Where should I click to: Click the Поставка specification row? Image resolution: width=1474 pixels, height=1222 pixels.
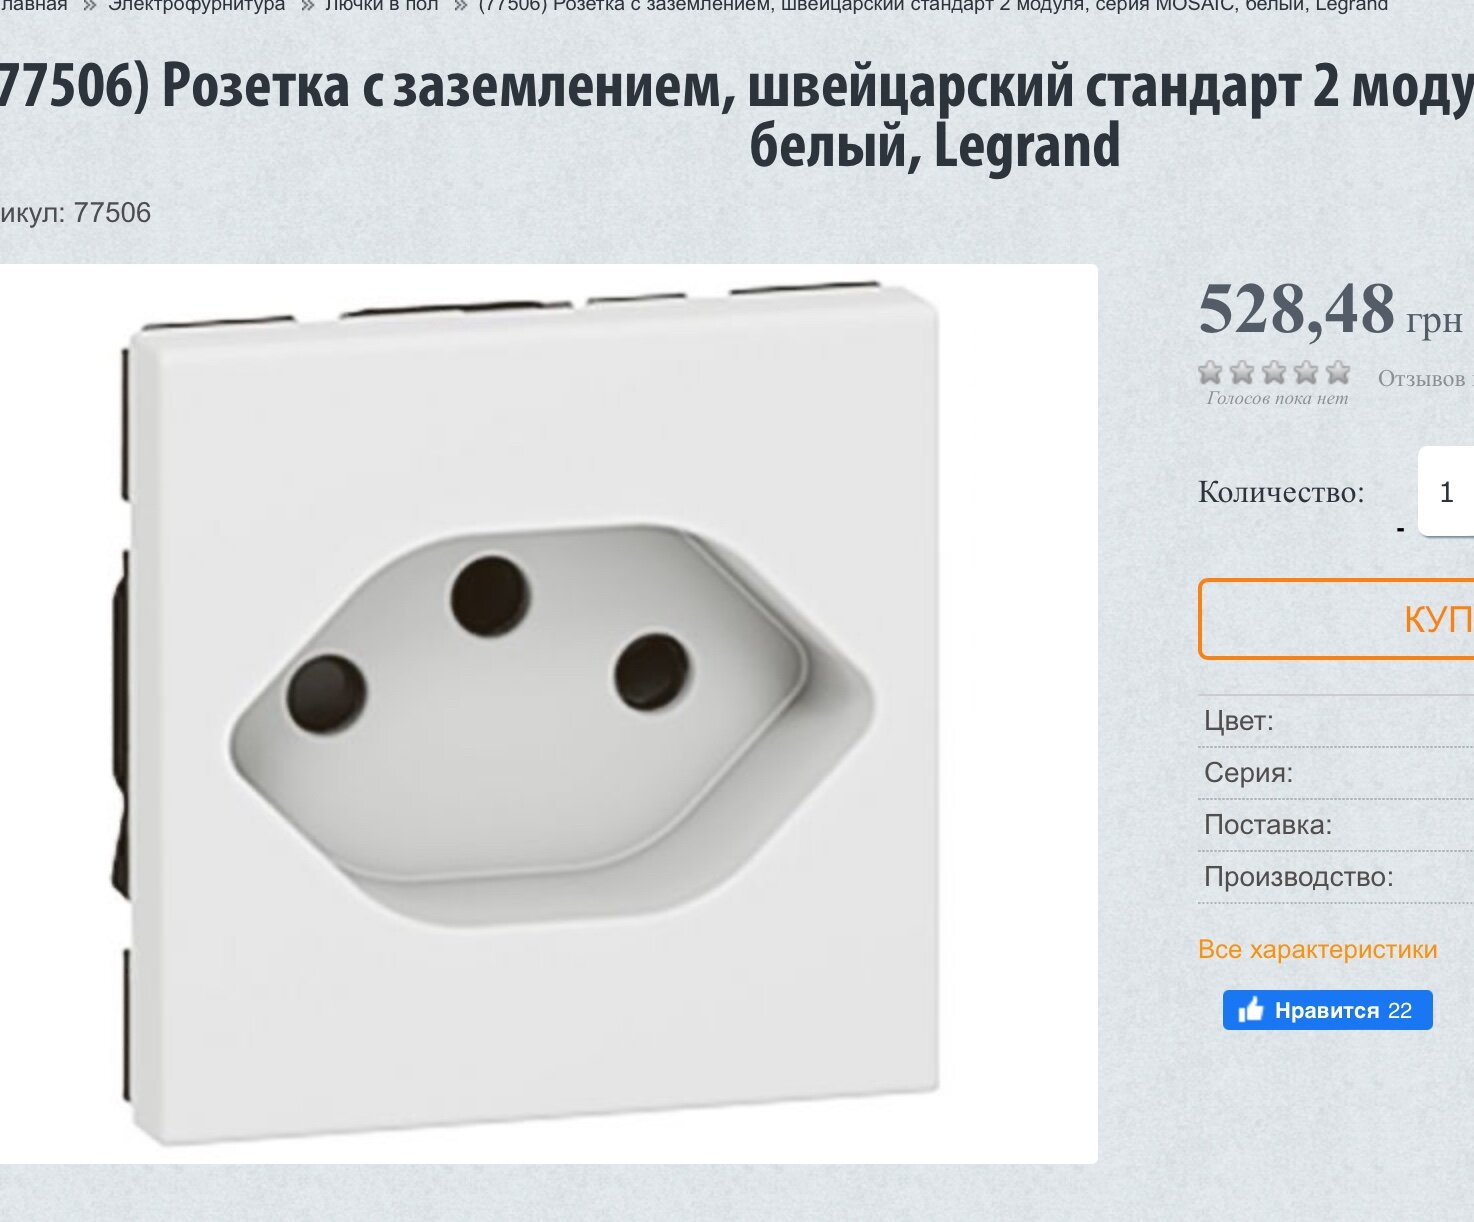click(1336, 825)
